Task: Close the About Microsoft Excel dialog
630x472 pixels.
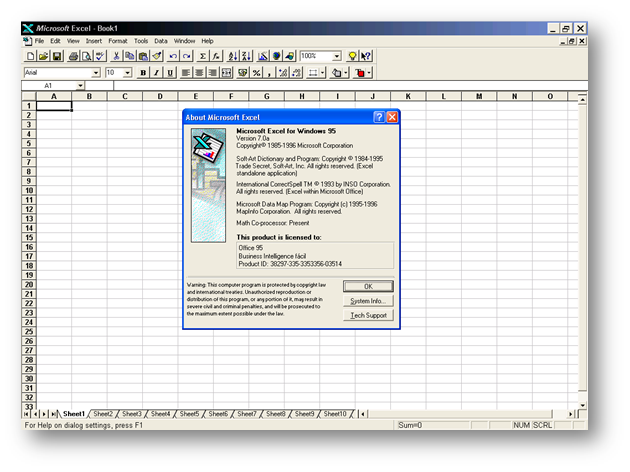Action: tap(392, 117)
